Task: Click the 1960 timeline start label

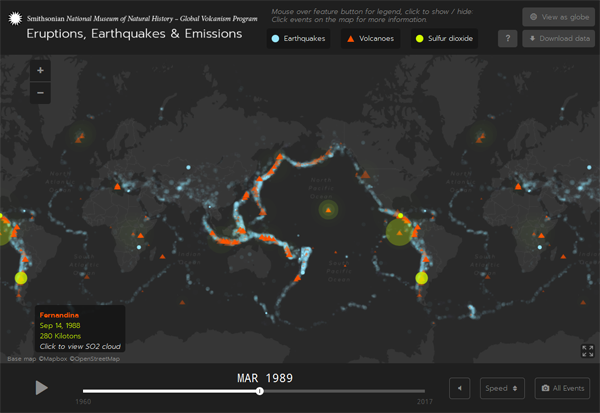Action: point(83,402)
